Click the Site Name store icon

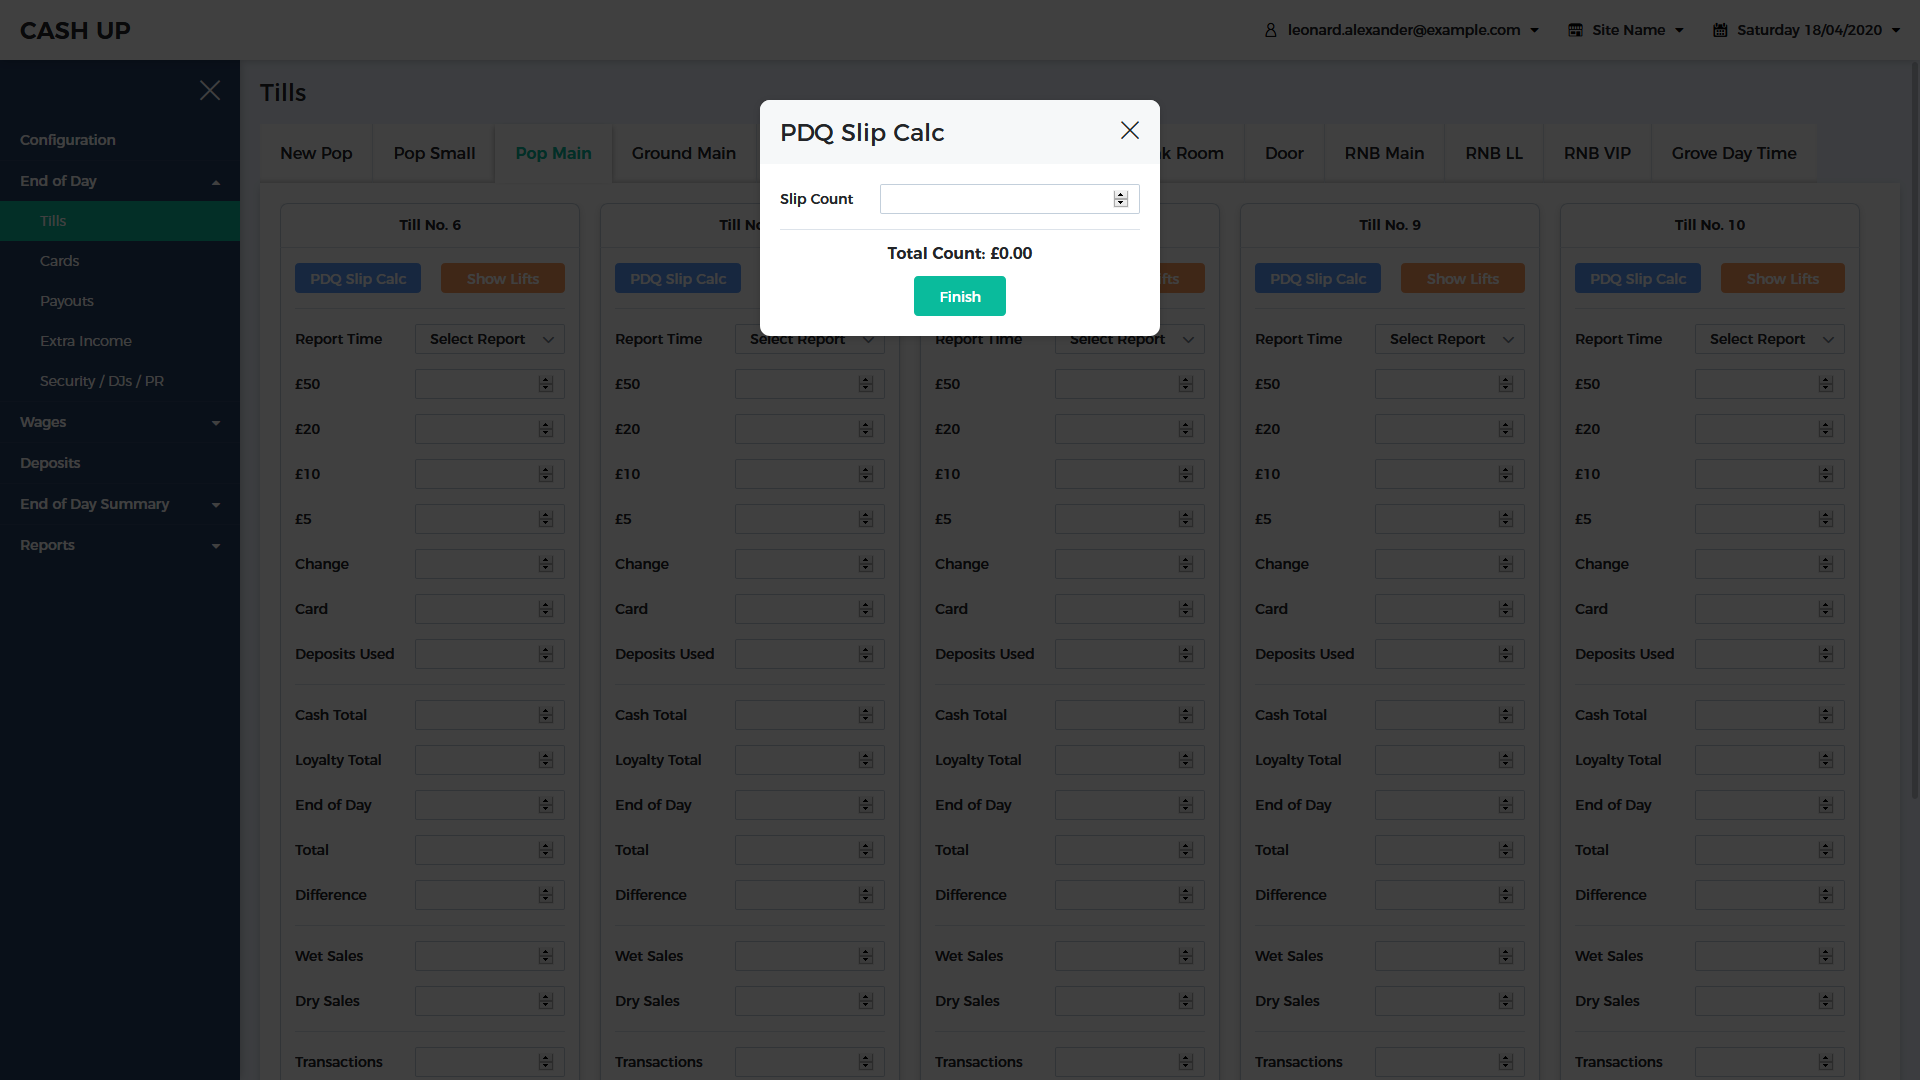point(1575,30)
